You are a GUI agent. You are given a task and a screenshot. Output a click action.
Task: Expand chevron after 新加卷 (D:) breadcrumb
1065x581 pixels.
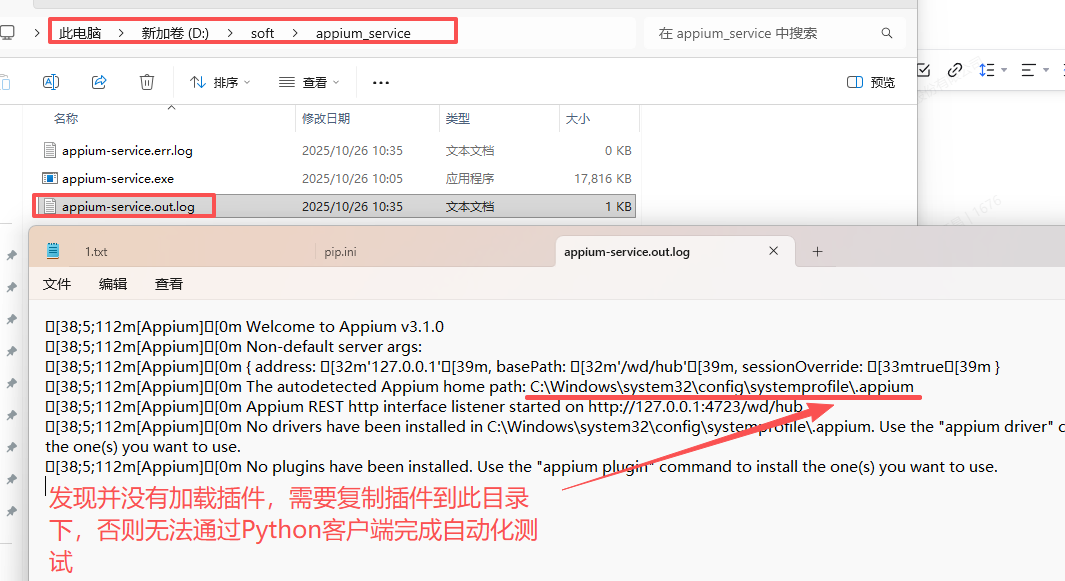pos(230,33)
